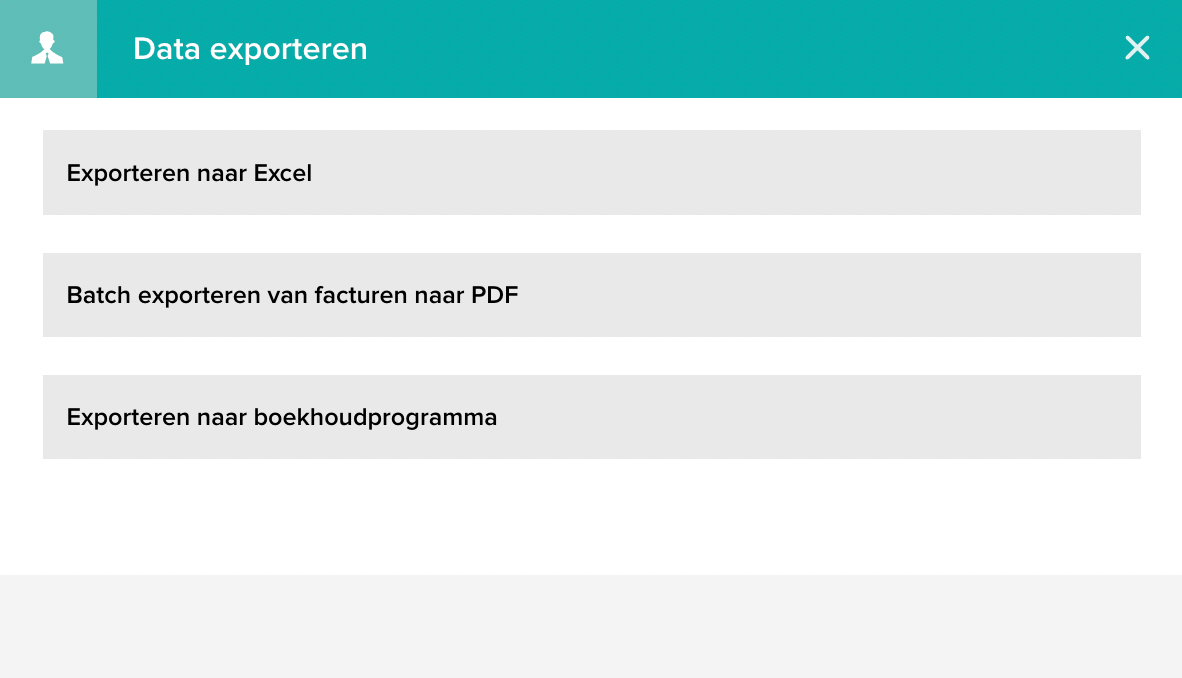The height and width of the screenshot is (678, 1182).
Task: Click the user avatar tile beside the title
Action: 48,49
